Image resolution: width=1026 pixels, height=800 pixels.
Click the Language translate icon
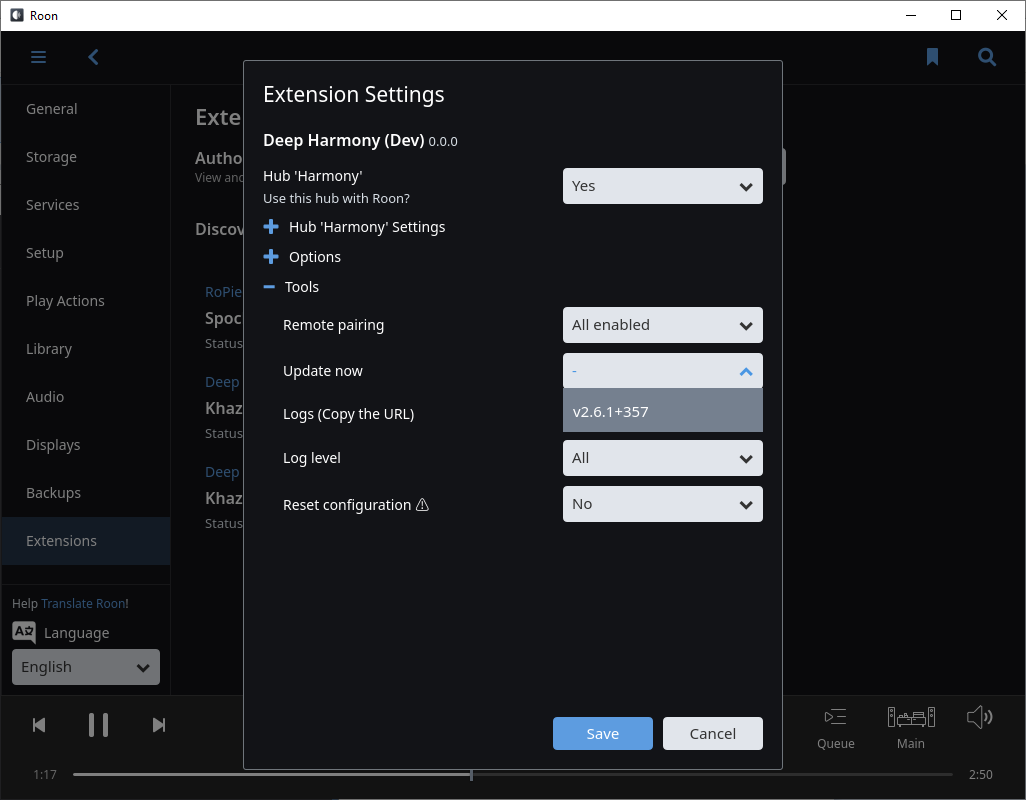[x=24, y=633]
